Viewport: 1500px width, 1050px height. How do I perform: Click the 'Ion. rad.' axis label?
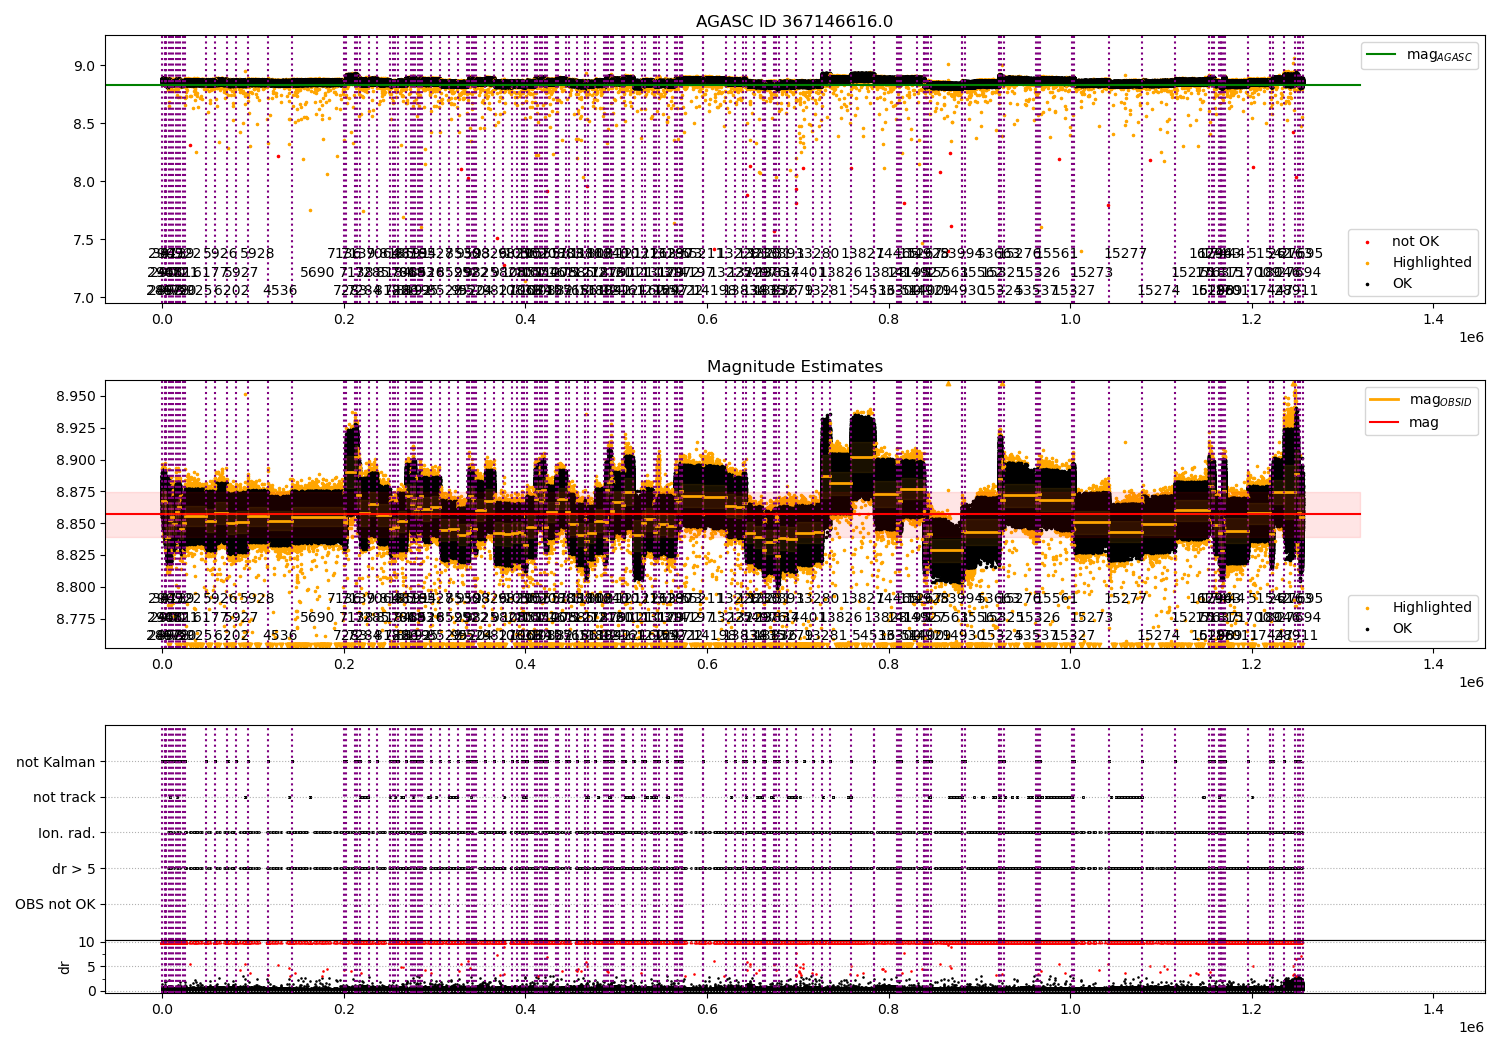pos(67,833)
